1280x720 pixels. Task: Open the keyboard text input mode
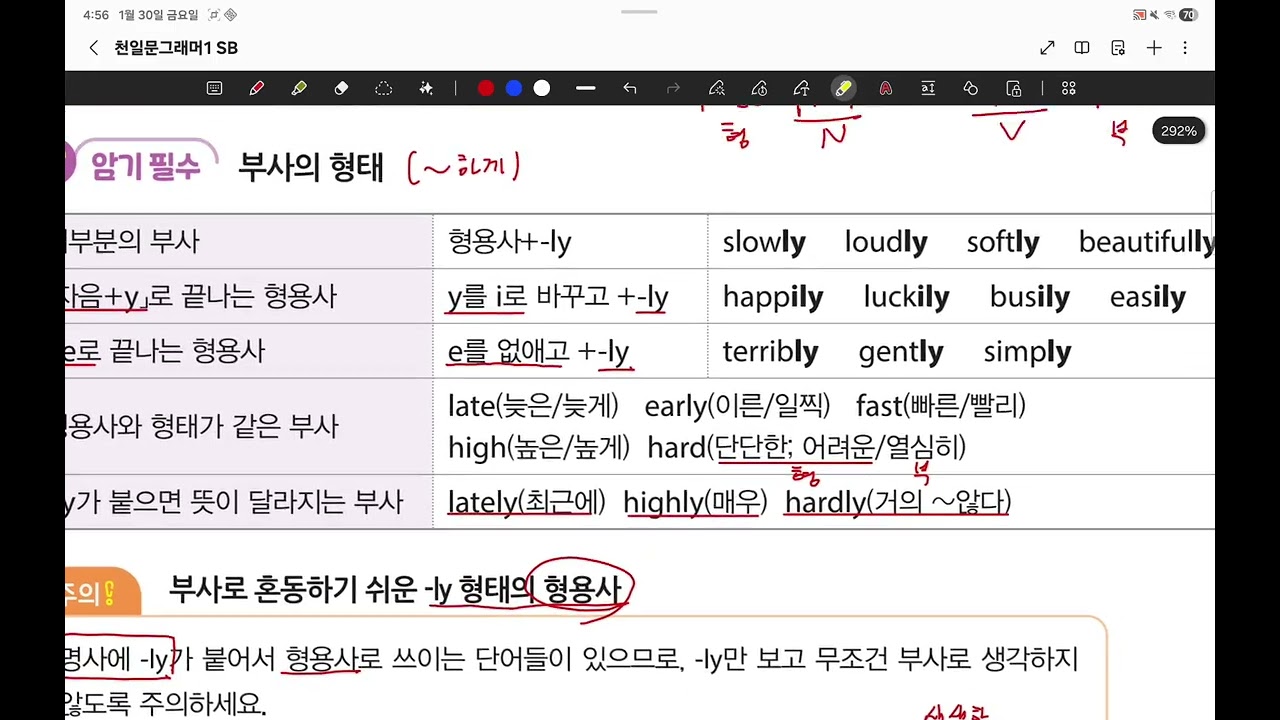(214, 88)
